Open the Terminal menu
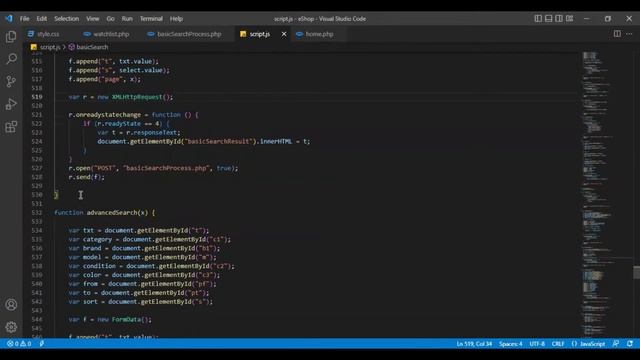Image resolution: width=640 pixels, height=360 pixels. [x=151, y=19]
